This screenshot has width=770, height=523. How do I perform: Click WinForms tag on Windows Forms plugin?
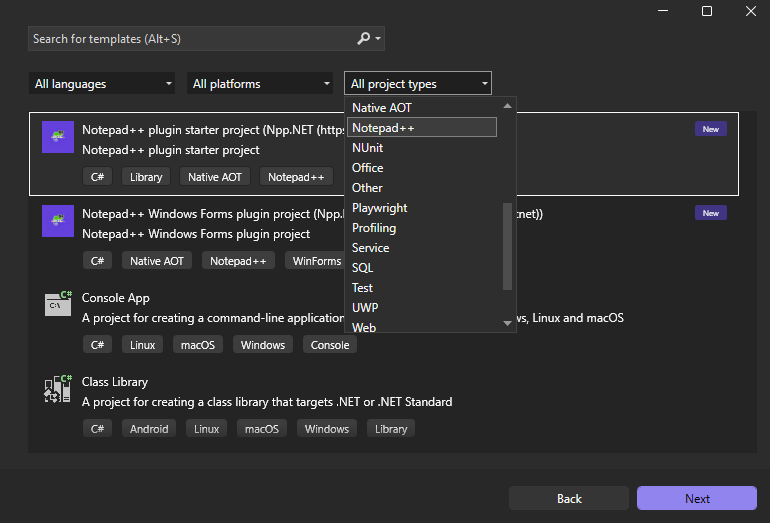click(316, 261)
